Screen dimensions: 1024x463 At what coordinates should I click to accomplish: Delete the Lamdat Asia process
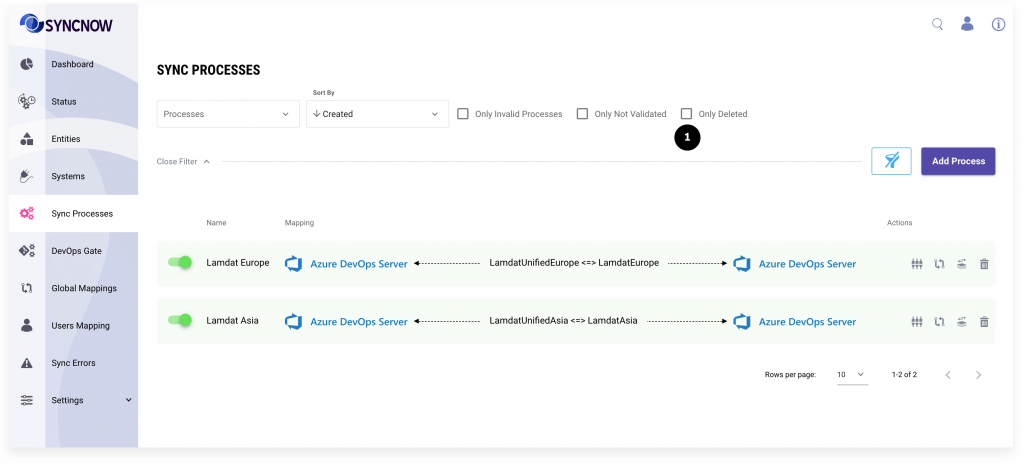(x=984, y=321)
